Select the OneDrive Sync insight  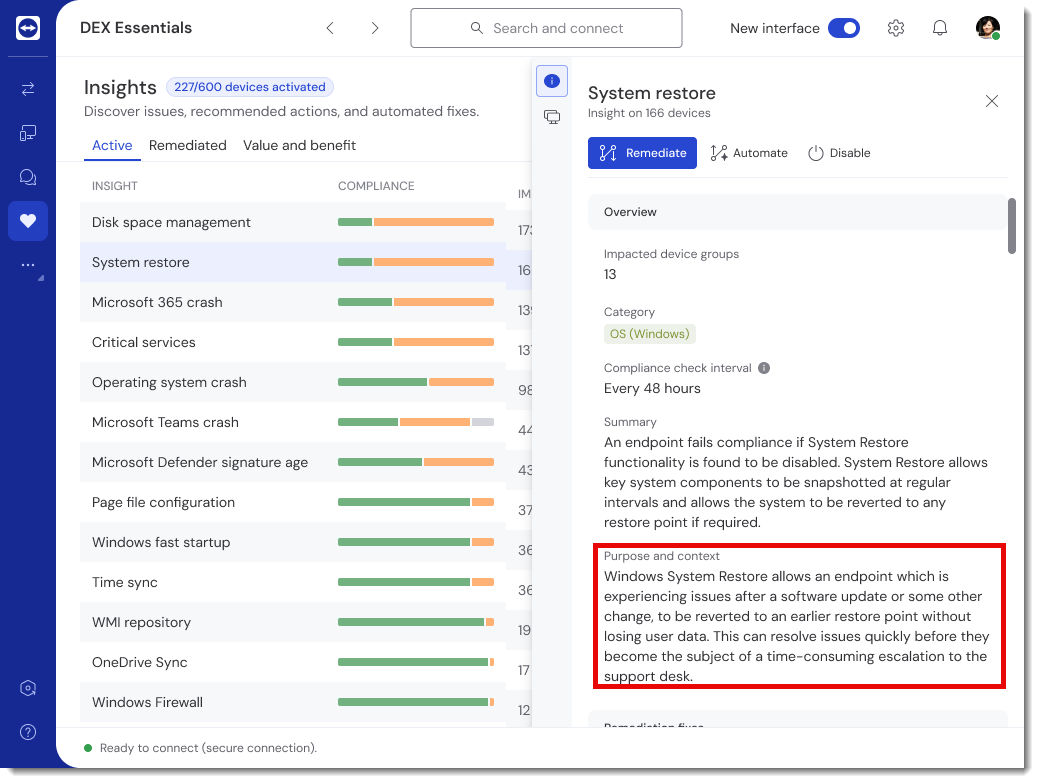pos(139,662)
